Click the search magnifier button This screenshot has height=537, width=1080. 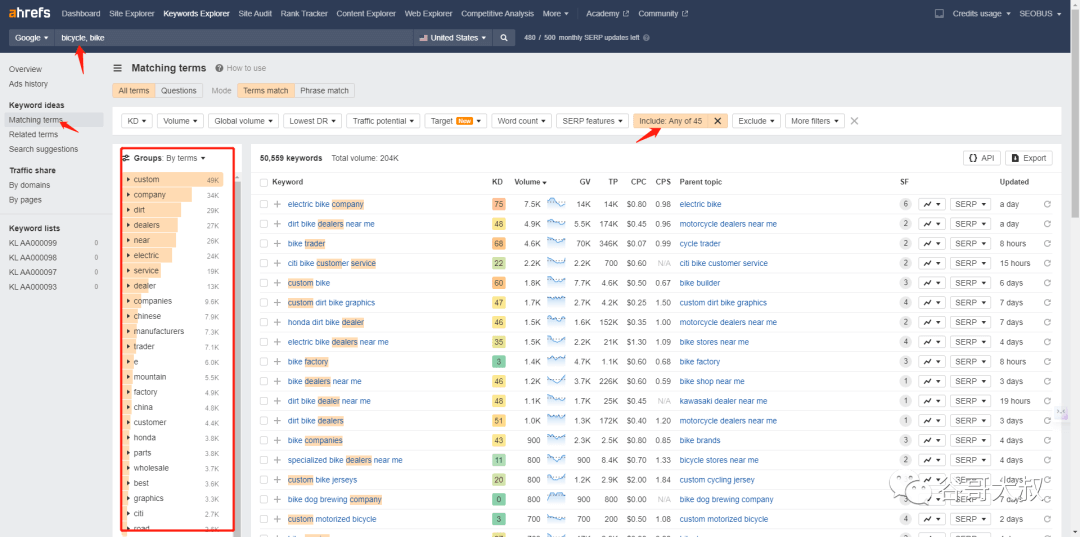(x=504, y=38)
